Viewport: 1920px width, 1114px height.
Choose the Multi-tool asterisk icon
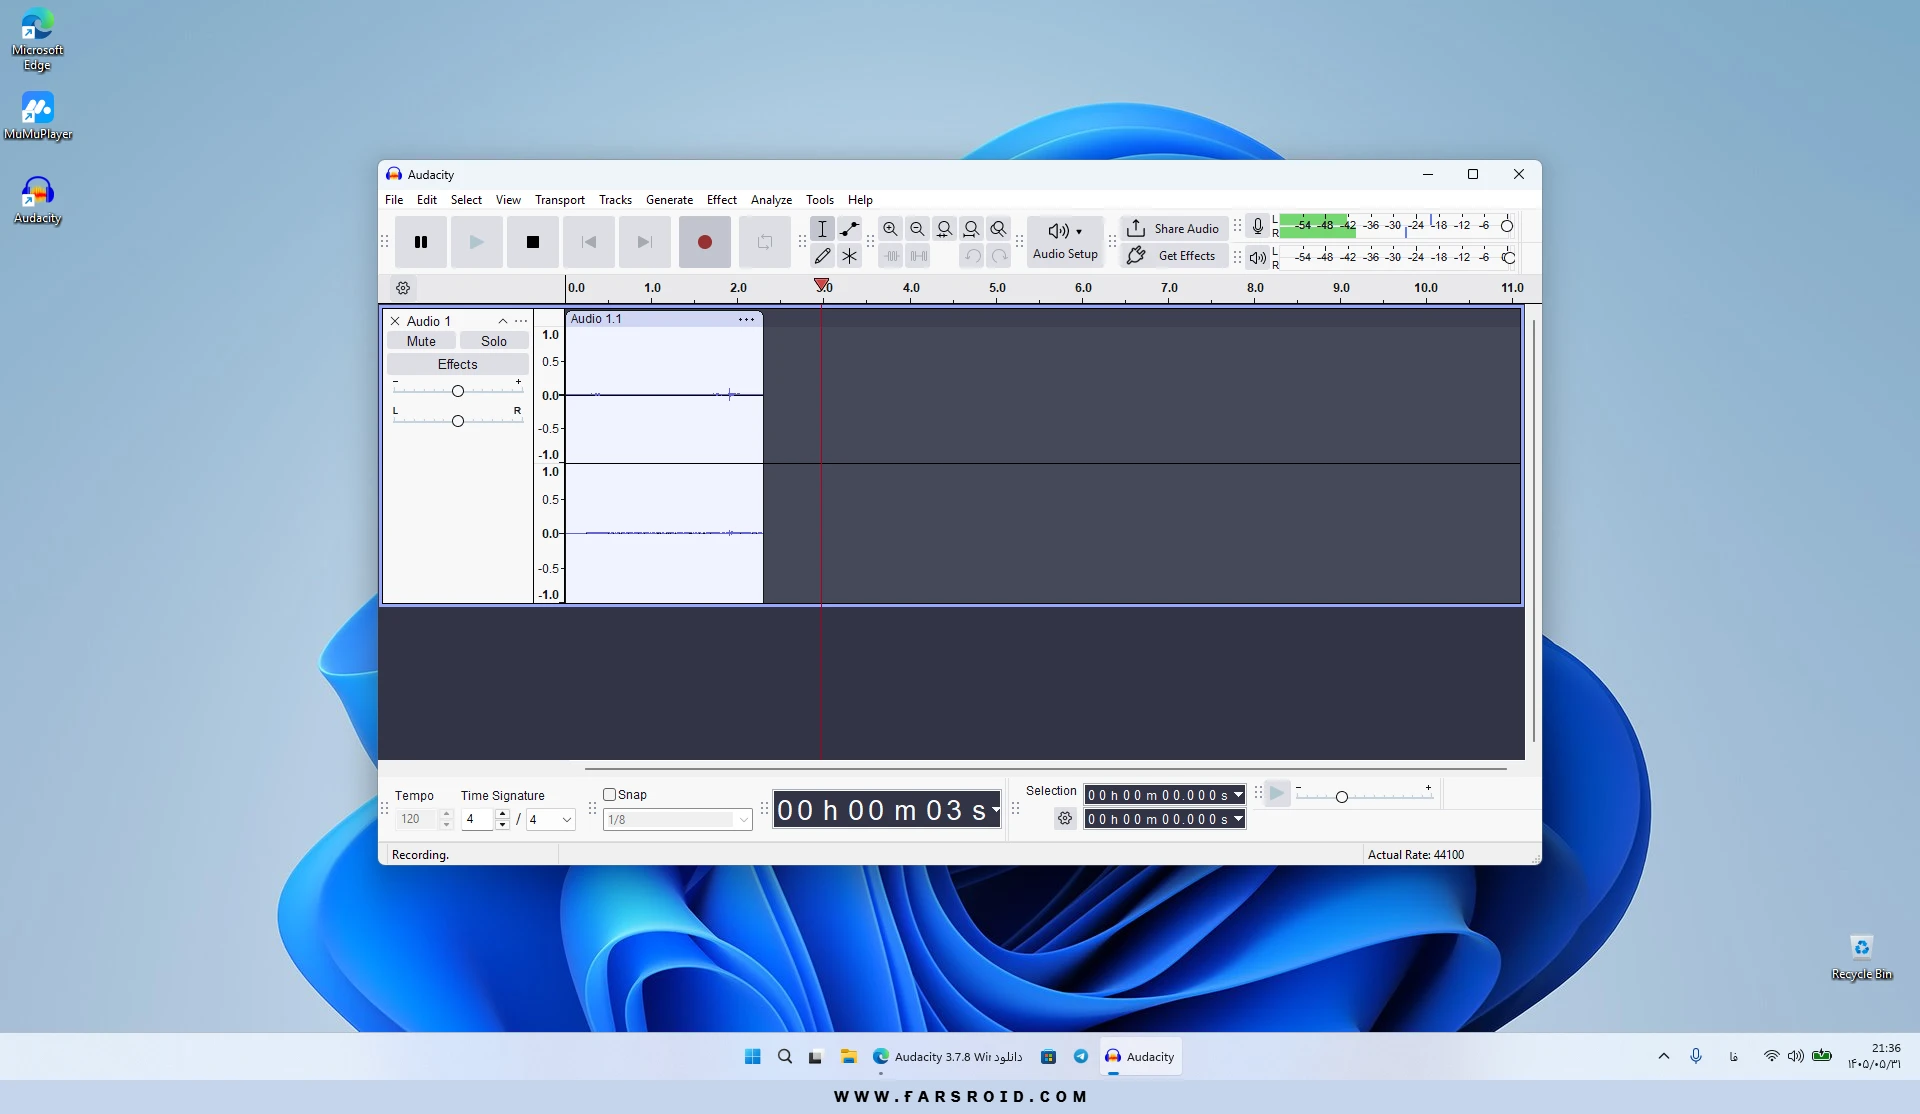(849, 256)
